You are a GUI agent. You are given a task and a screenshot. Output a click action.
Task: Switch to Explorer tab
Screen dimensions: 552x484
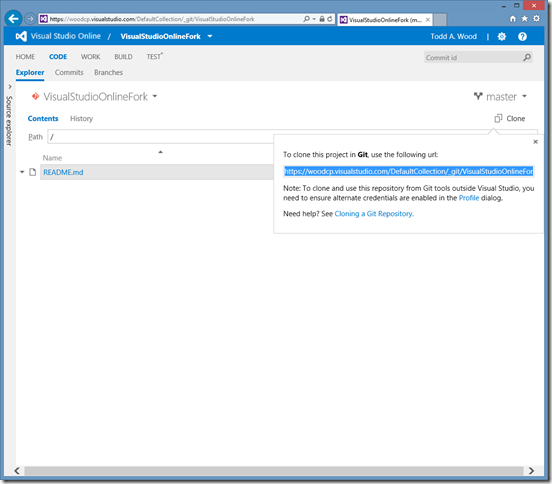pyautogui.click(x=30, y=73)
